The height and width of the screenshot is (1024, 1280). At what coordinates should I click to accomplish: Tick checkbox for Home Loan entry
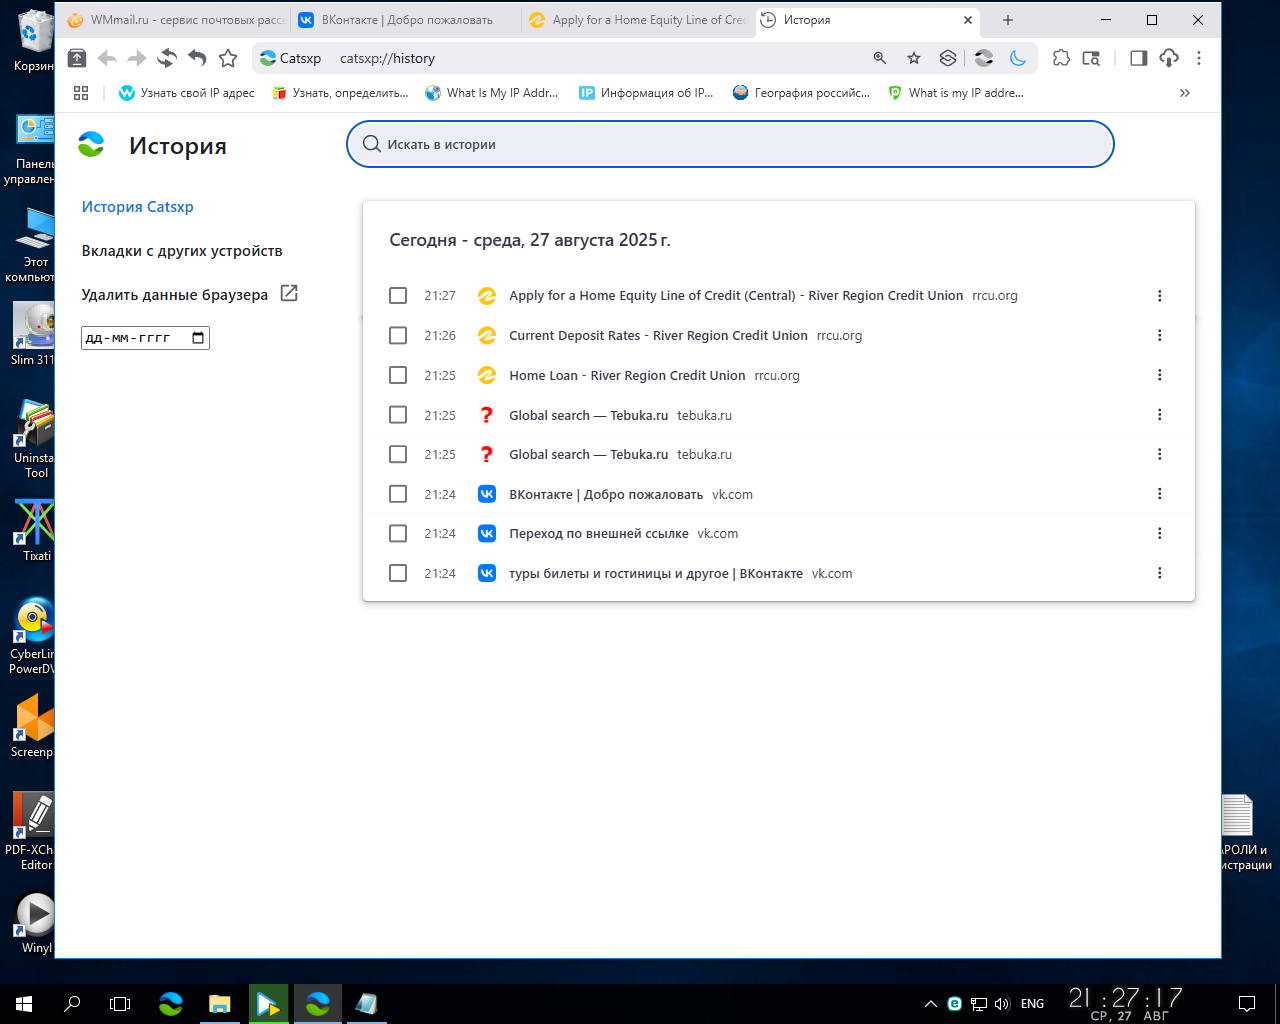coord(398,375)
